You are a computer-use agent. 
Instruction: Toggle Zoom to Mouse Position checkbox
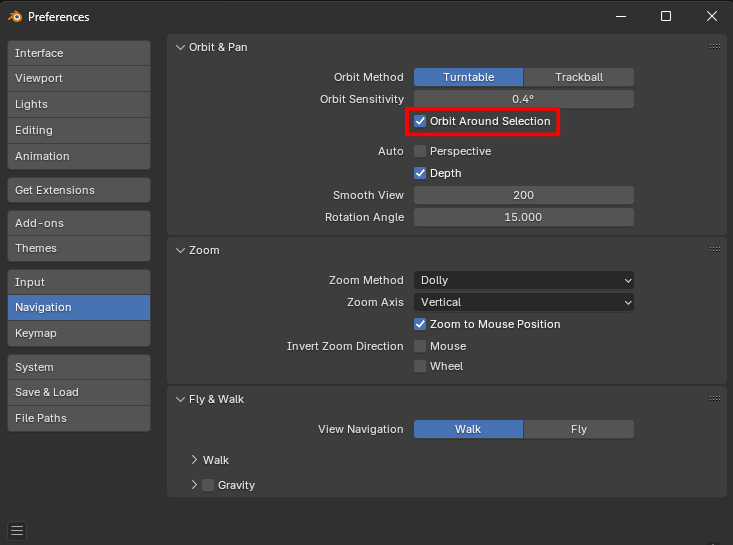pos(420,324)
